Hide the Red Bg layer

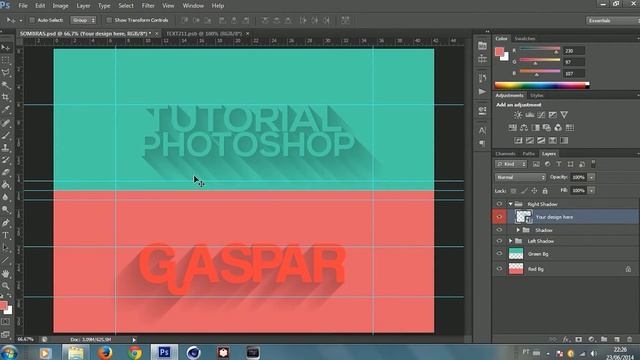point(499,269)
